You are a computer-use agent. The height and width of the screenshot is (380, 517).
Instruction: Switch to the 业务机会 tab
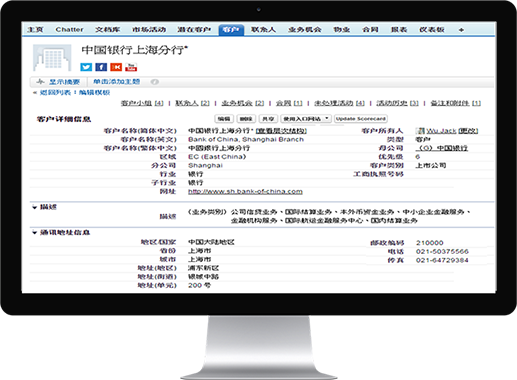point(305,30)
